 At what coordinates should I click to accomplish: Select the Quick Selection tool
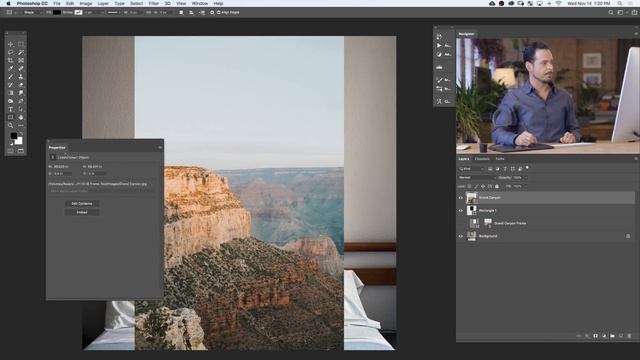(x=21, y=52)
